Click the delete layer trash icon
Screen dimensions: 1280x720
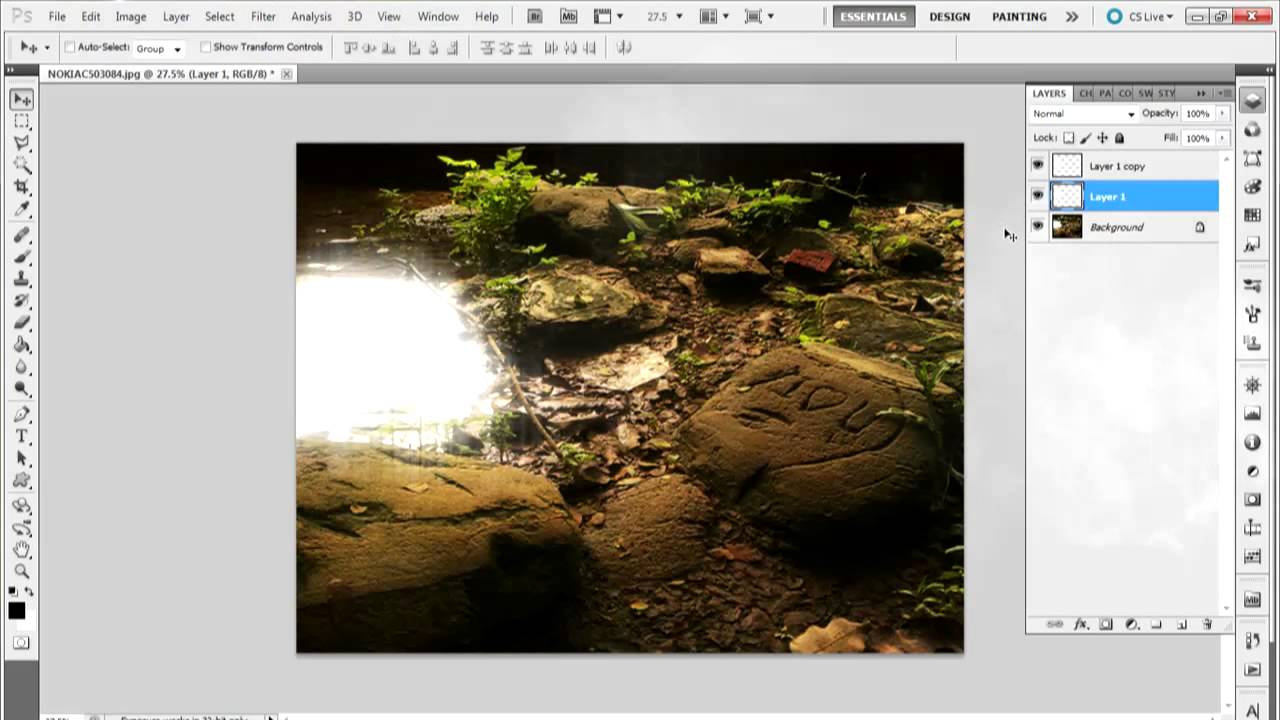(1207, 624)
